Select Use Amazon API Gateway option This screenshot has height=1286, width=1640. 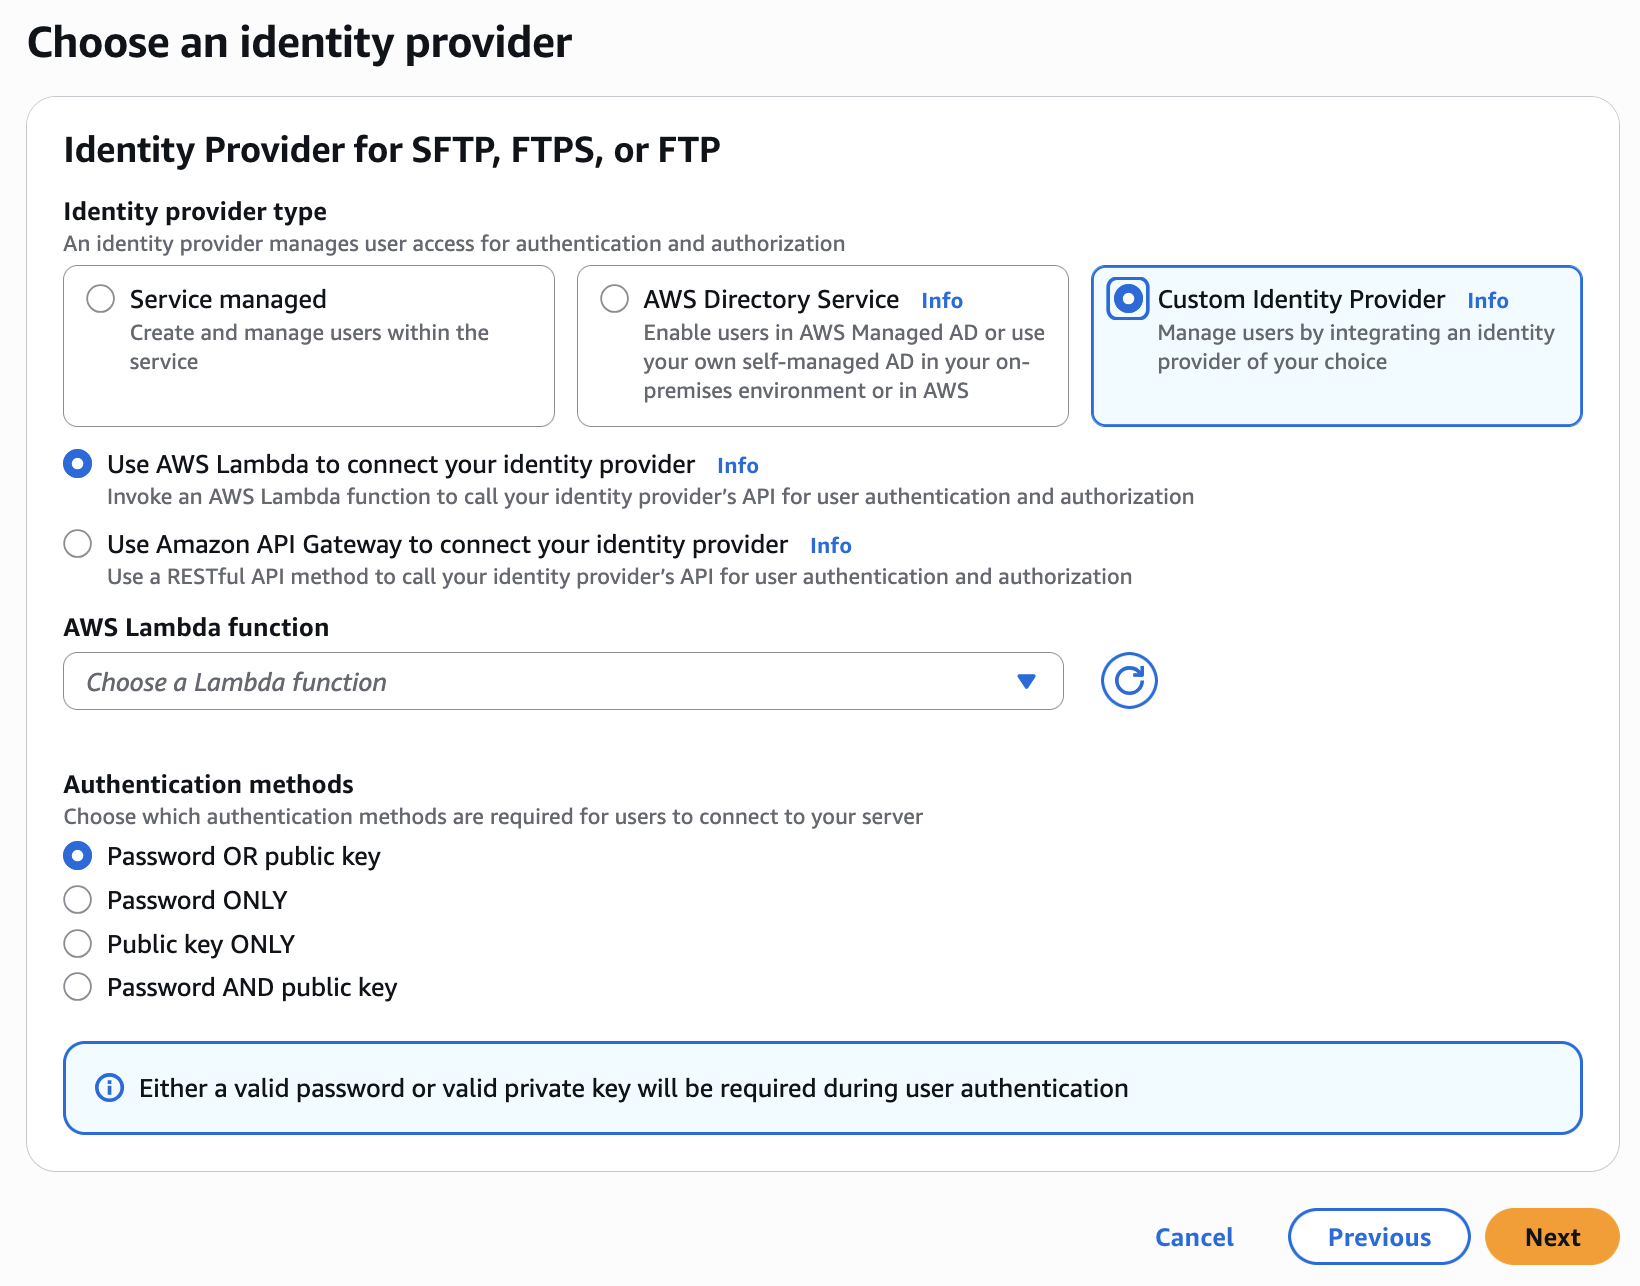click(x=78, y=544)
